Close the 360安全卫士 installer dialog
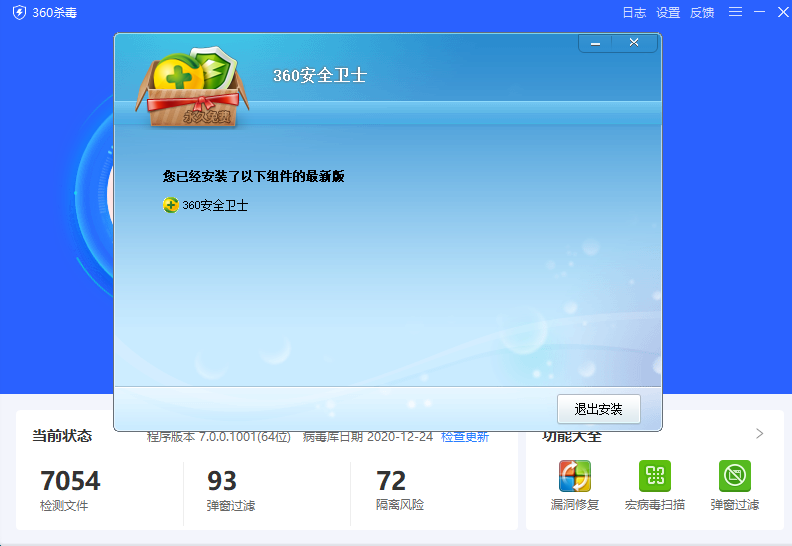This screenshot has width=792, height=546. [x=634, y=43]
